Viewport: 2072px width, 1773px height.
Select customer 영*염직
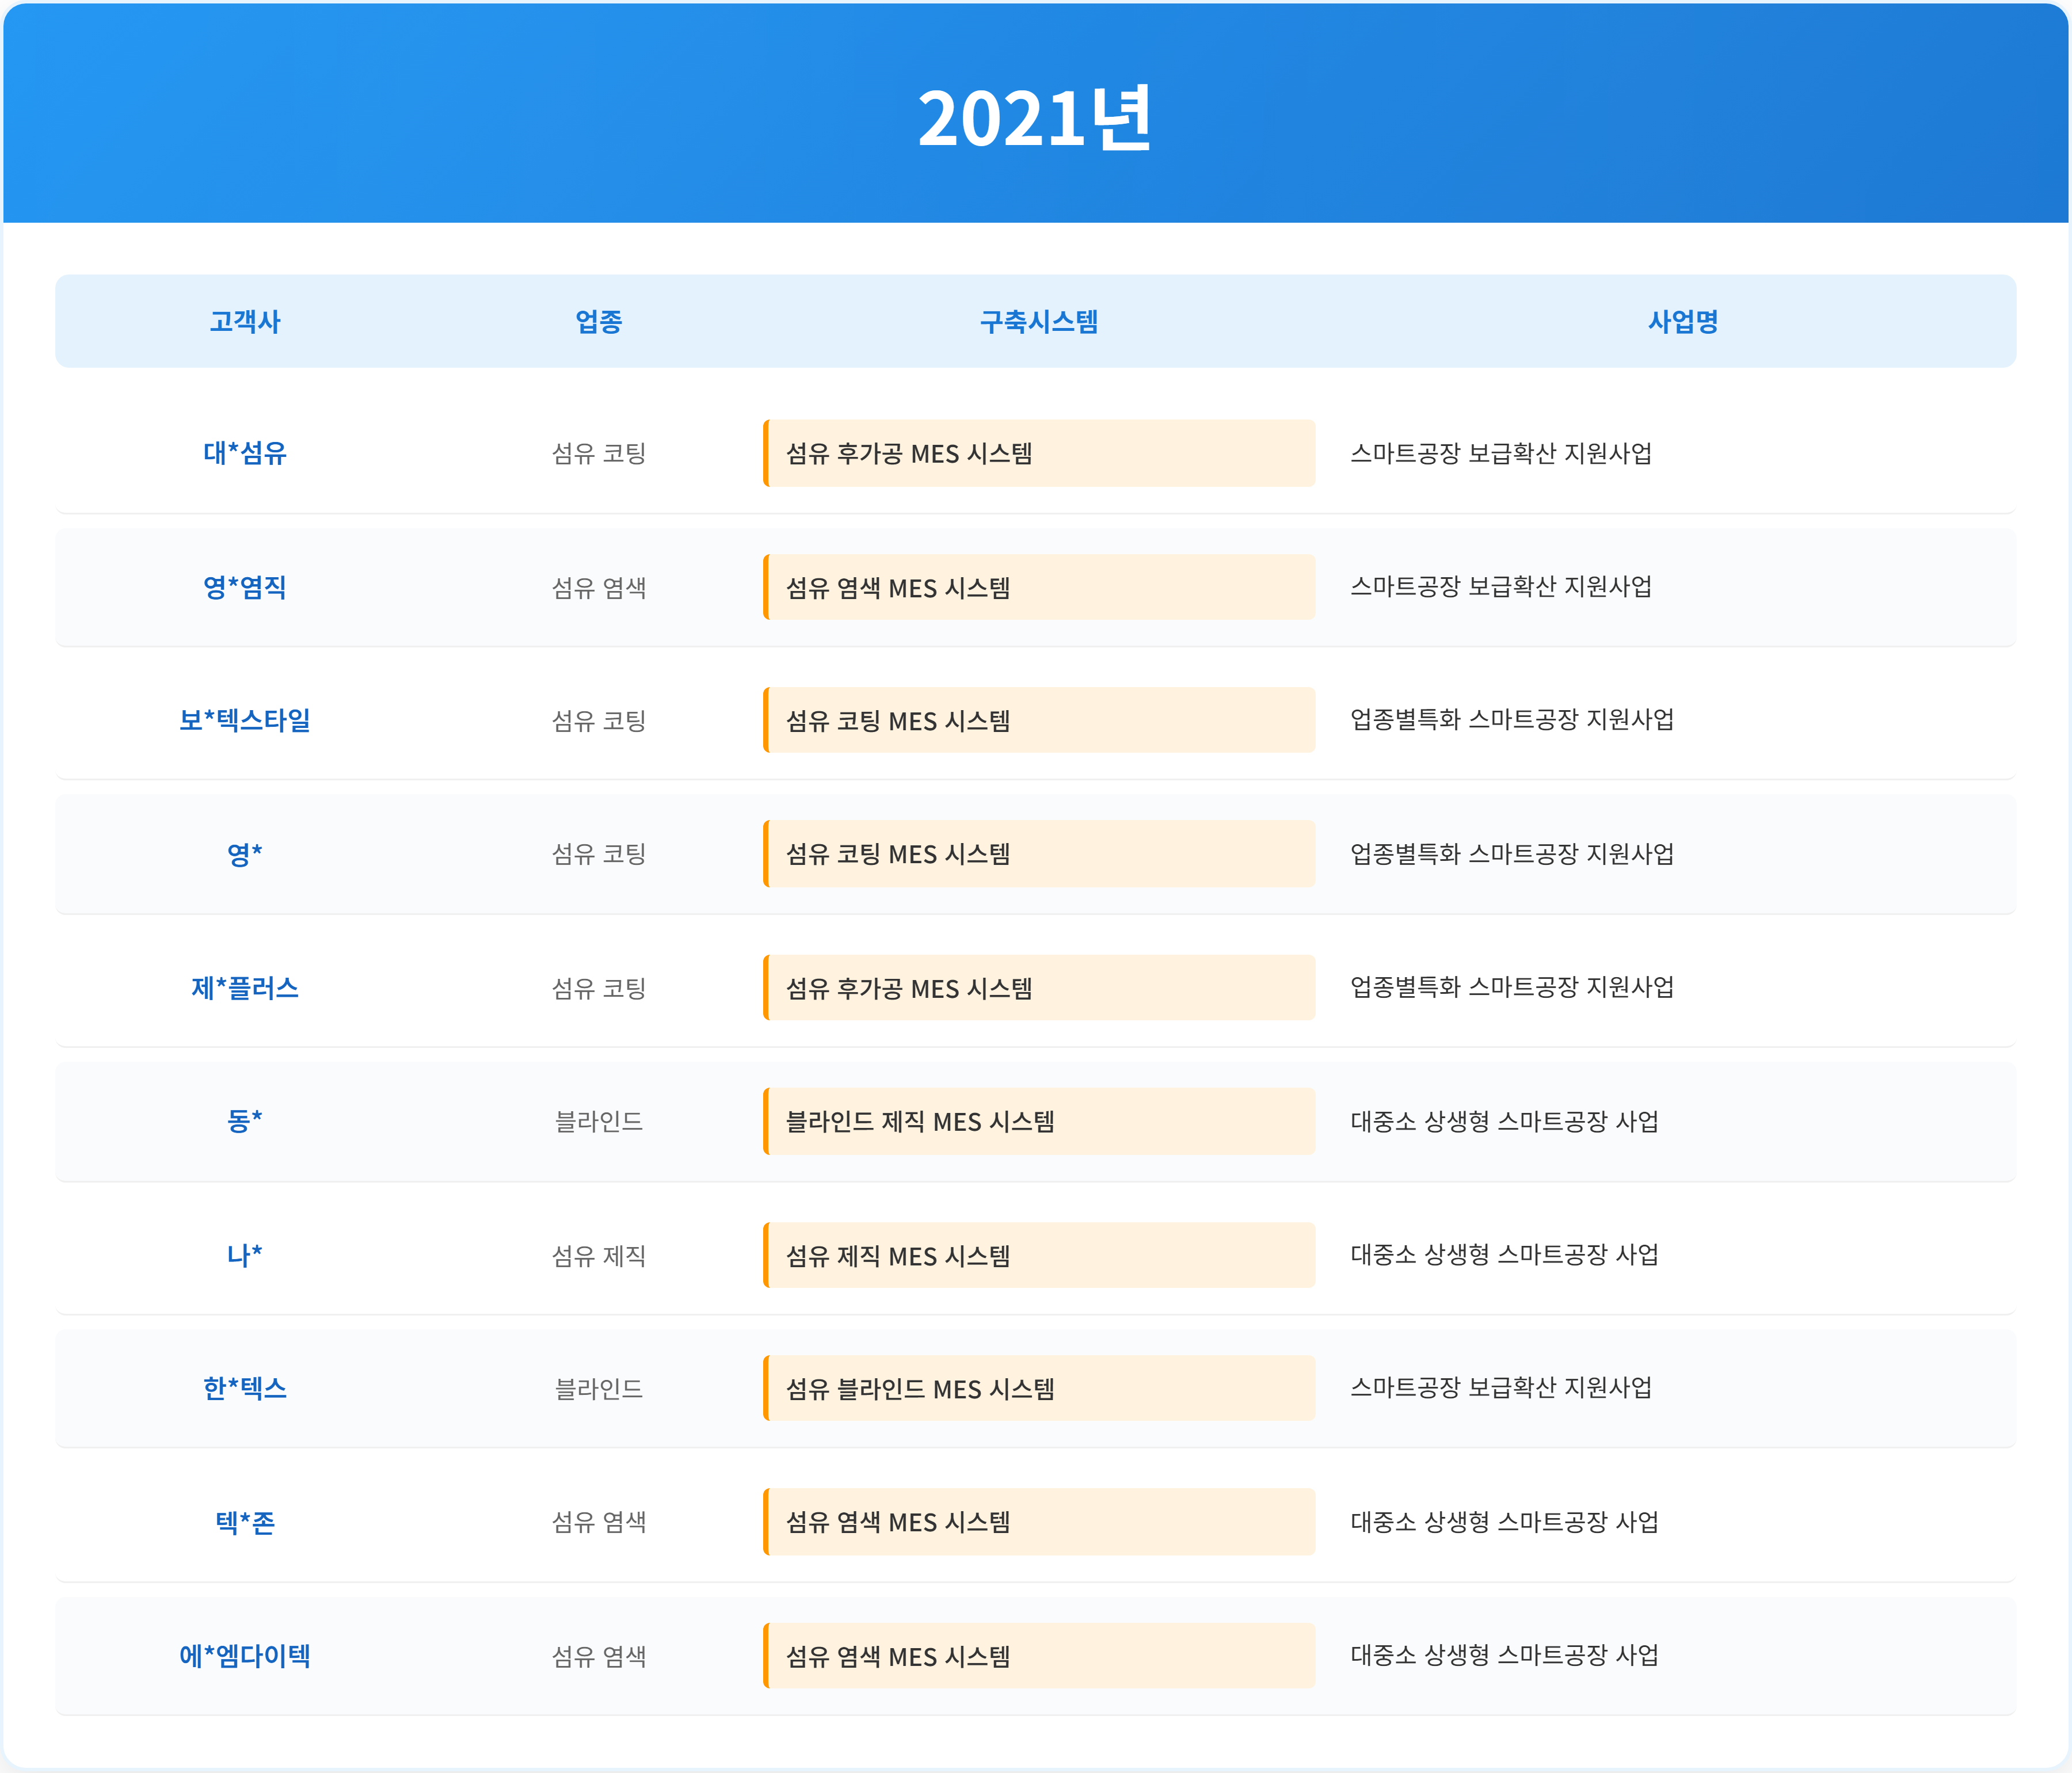click(x=244, y=587)
